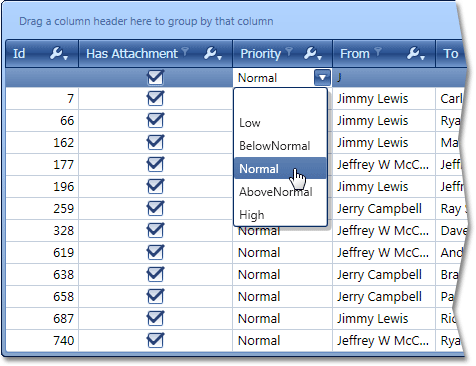
Task: Toggle the attachment checkbox for Id 619
Action: click(x=155, y=252)
